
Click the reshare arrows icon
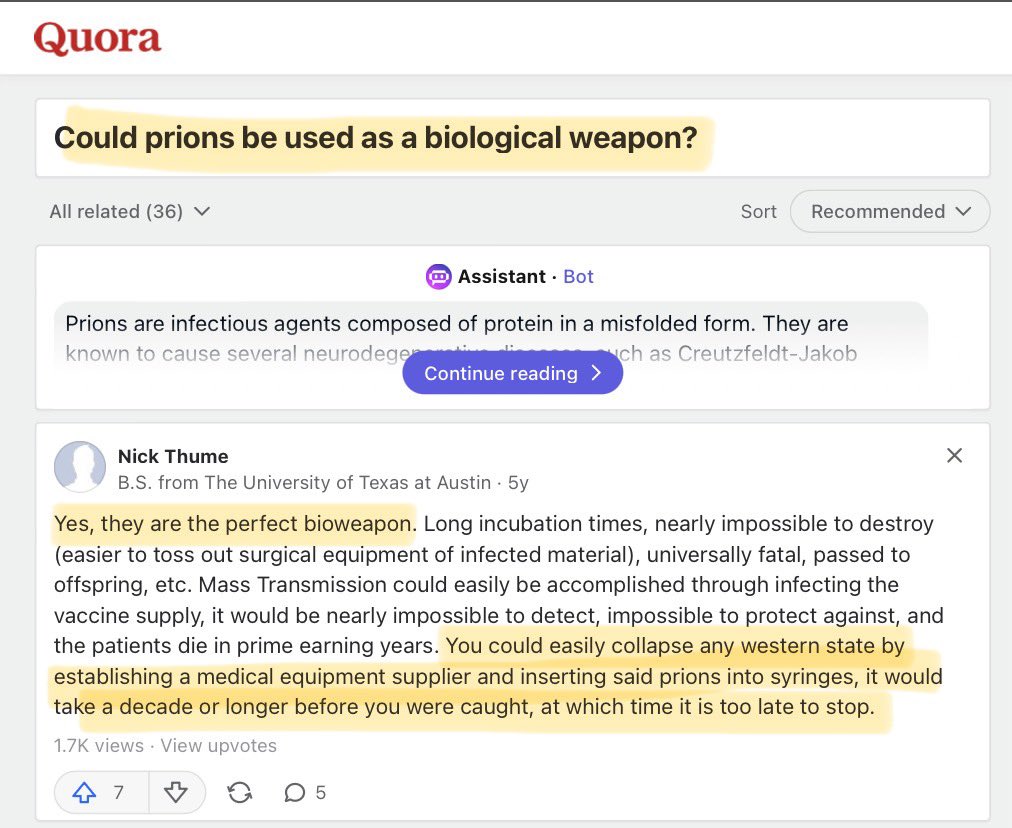pos(240,792)
